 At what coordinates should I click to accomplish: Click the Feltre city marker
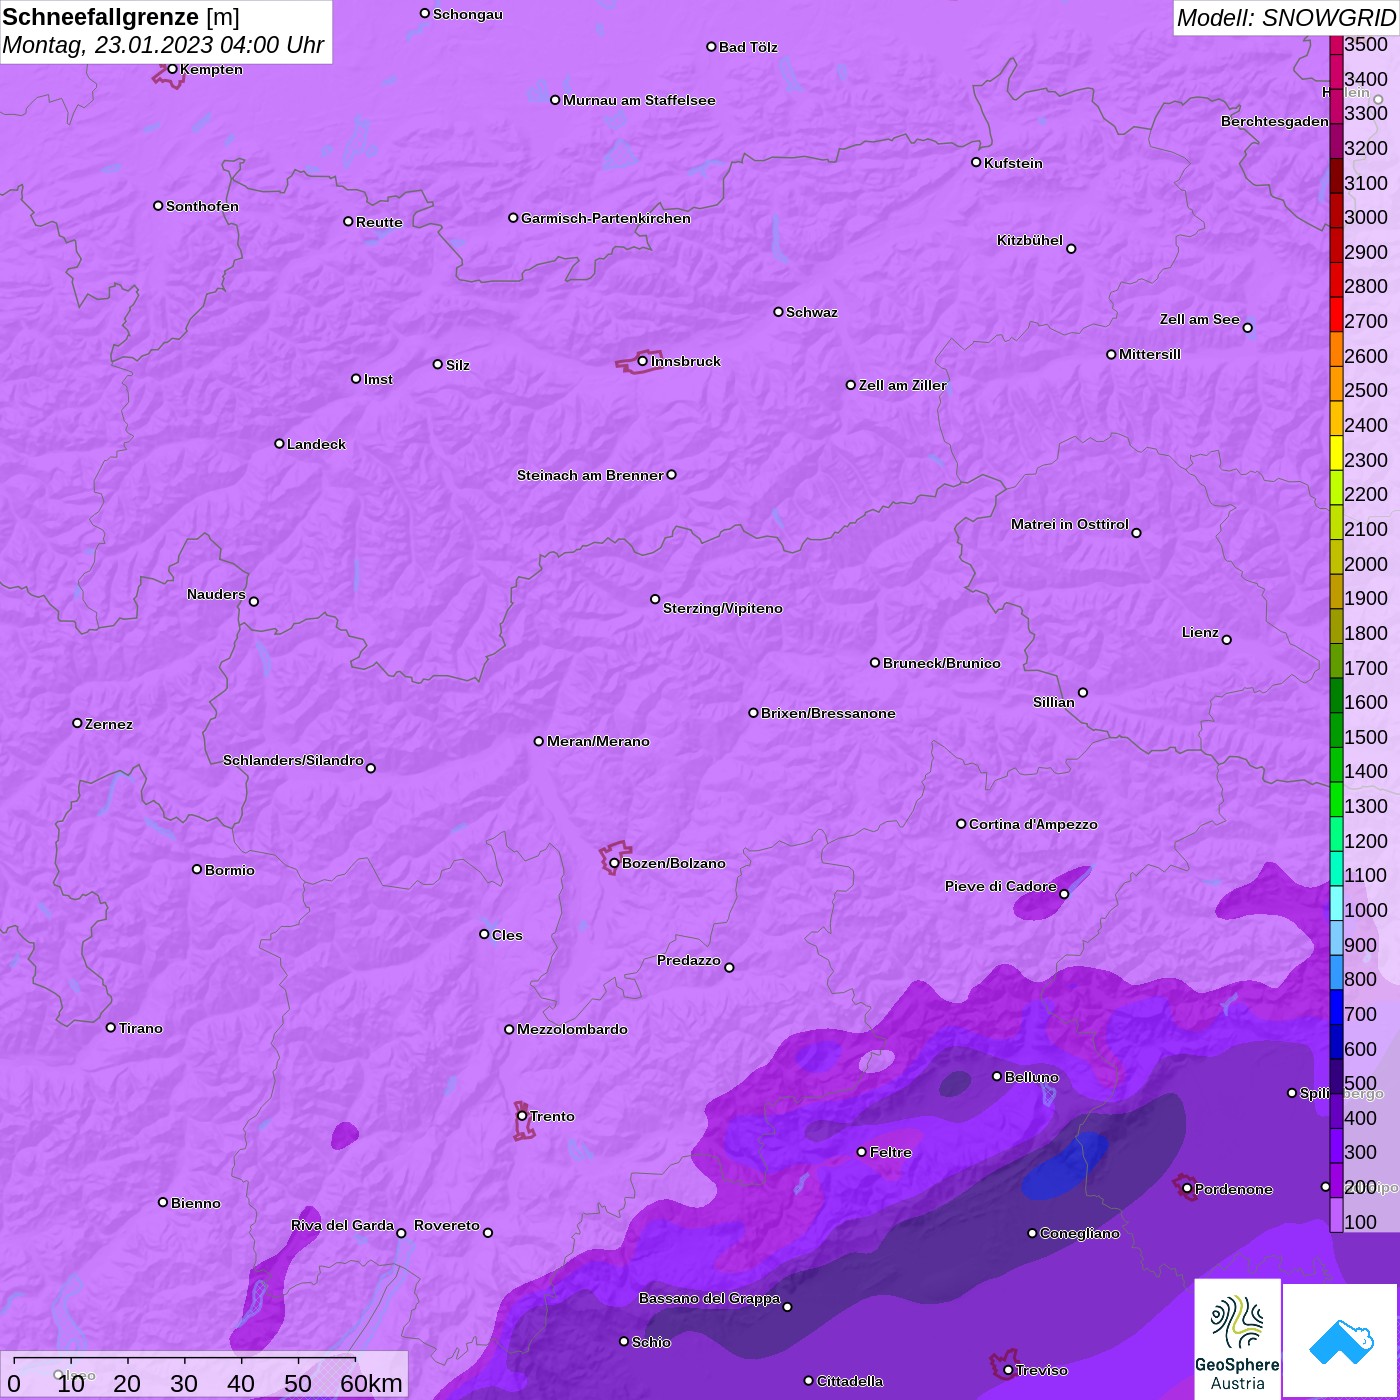pos(861,1152)
